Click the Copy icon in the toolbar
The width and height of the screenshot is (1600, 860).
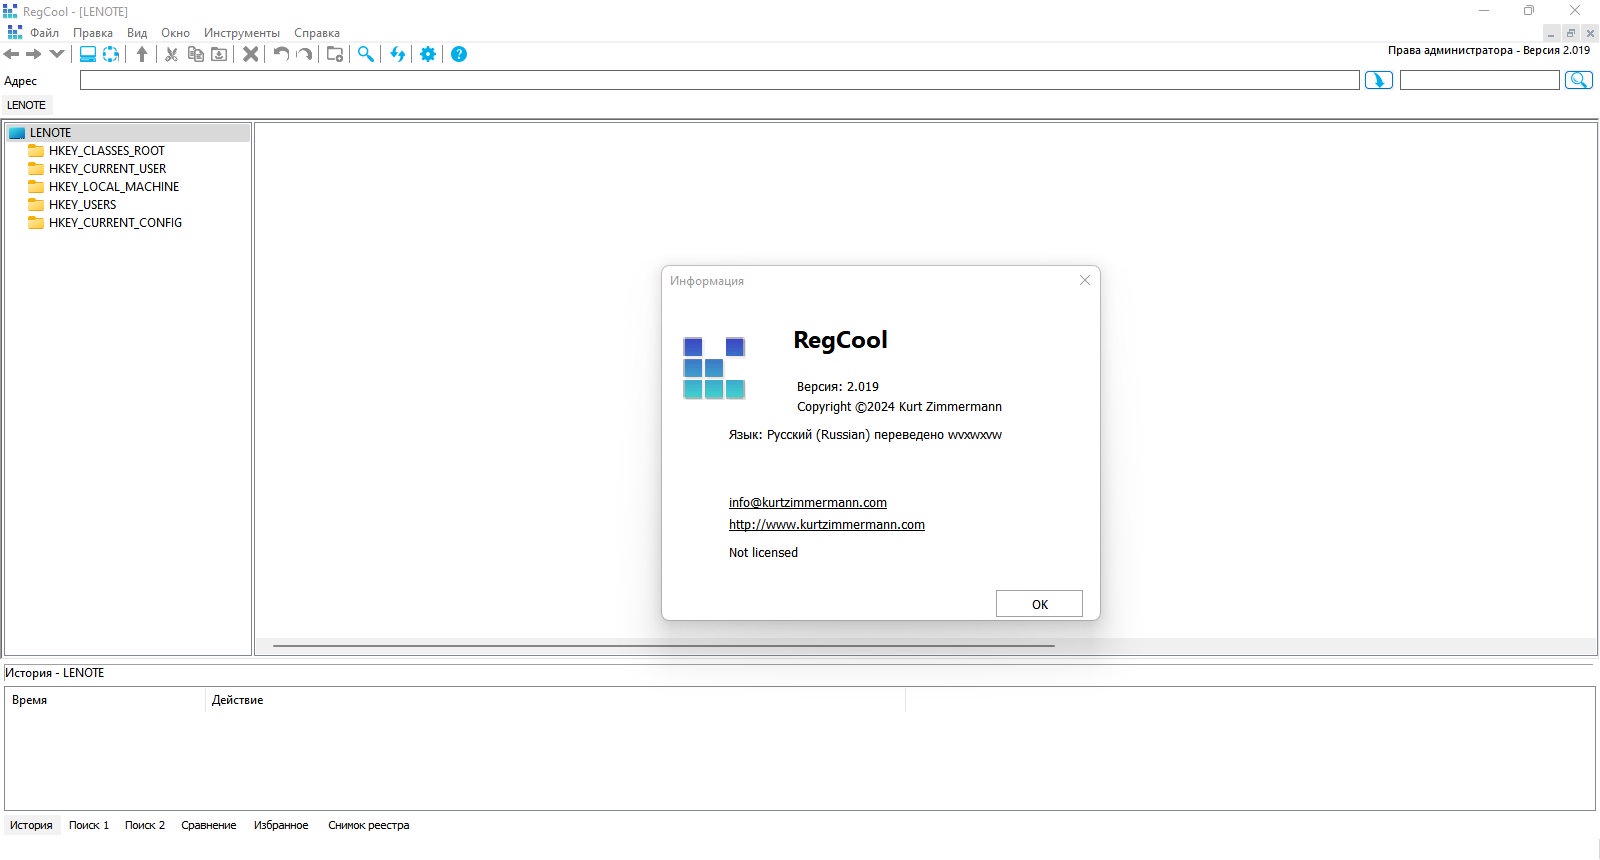pos(196,54)
